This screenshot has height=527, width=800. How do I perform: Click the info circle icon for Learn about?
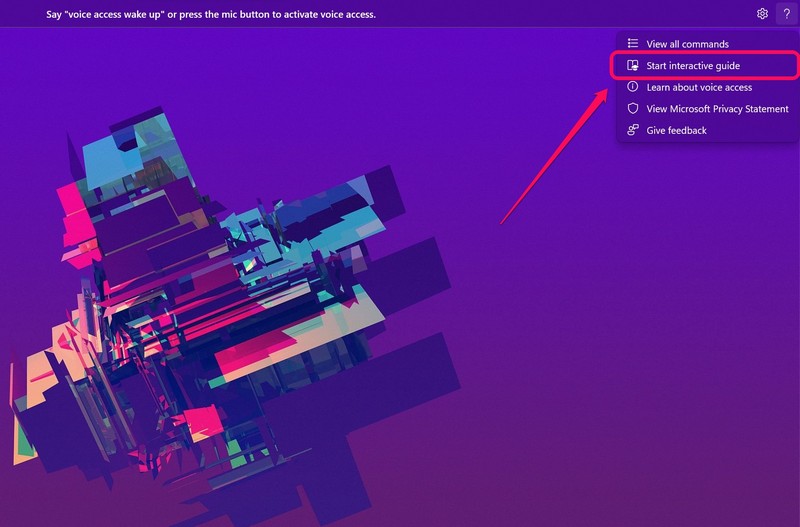(632, 87)
